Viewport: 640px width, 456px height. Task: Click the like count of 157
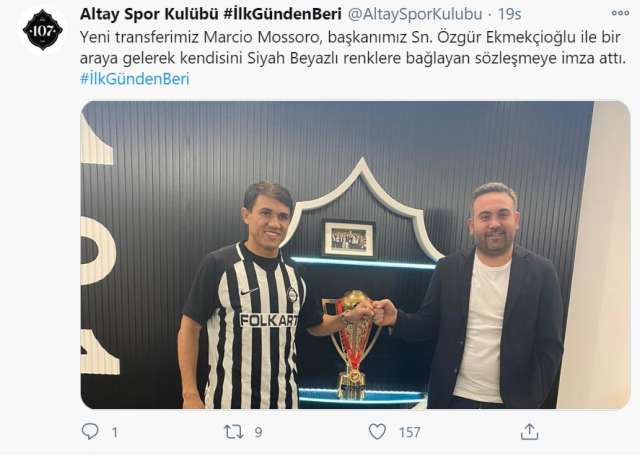[409, 432]
